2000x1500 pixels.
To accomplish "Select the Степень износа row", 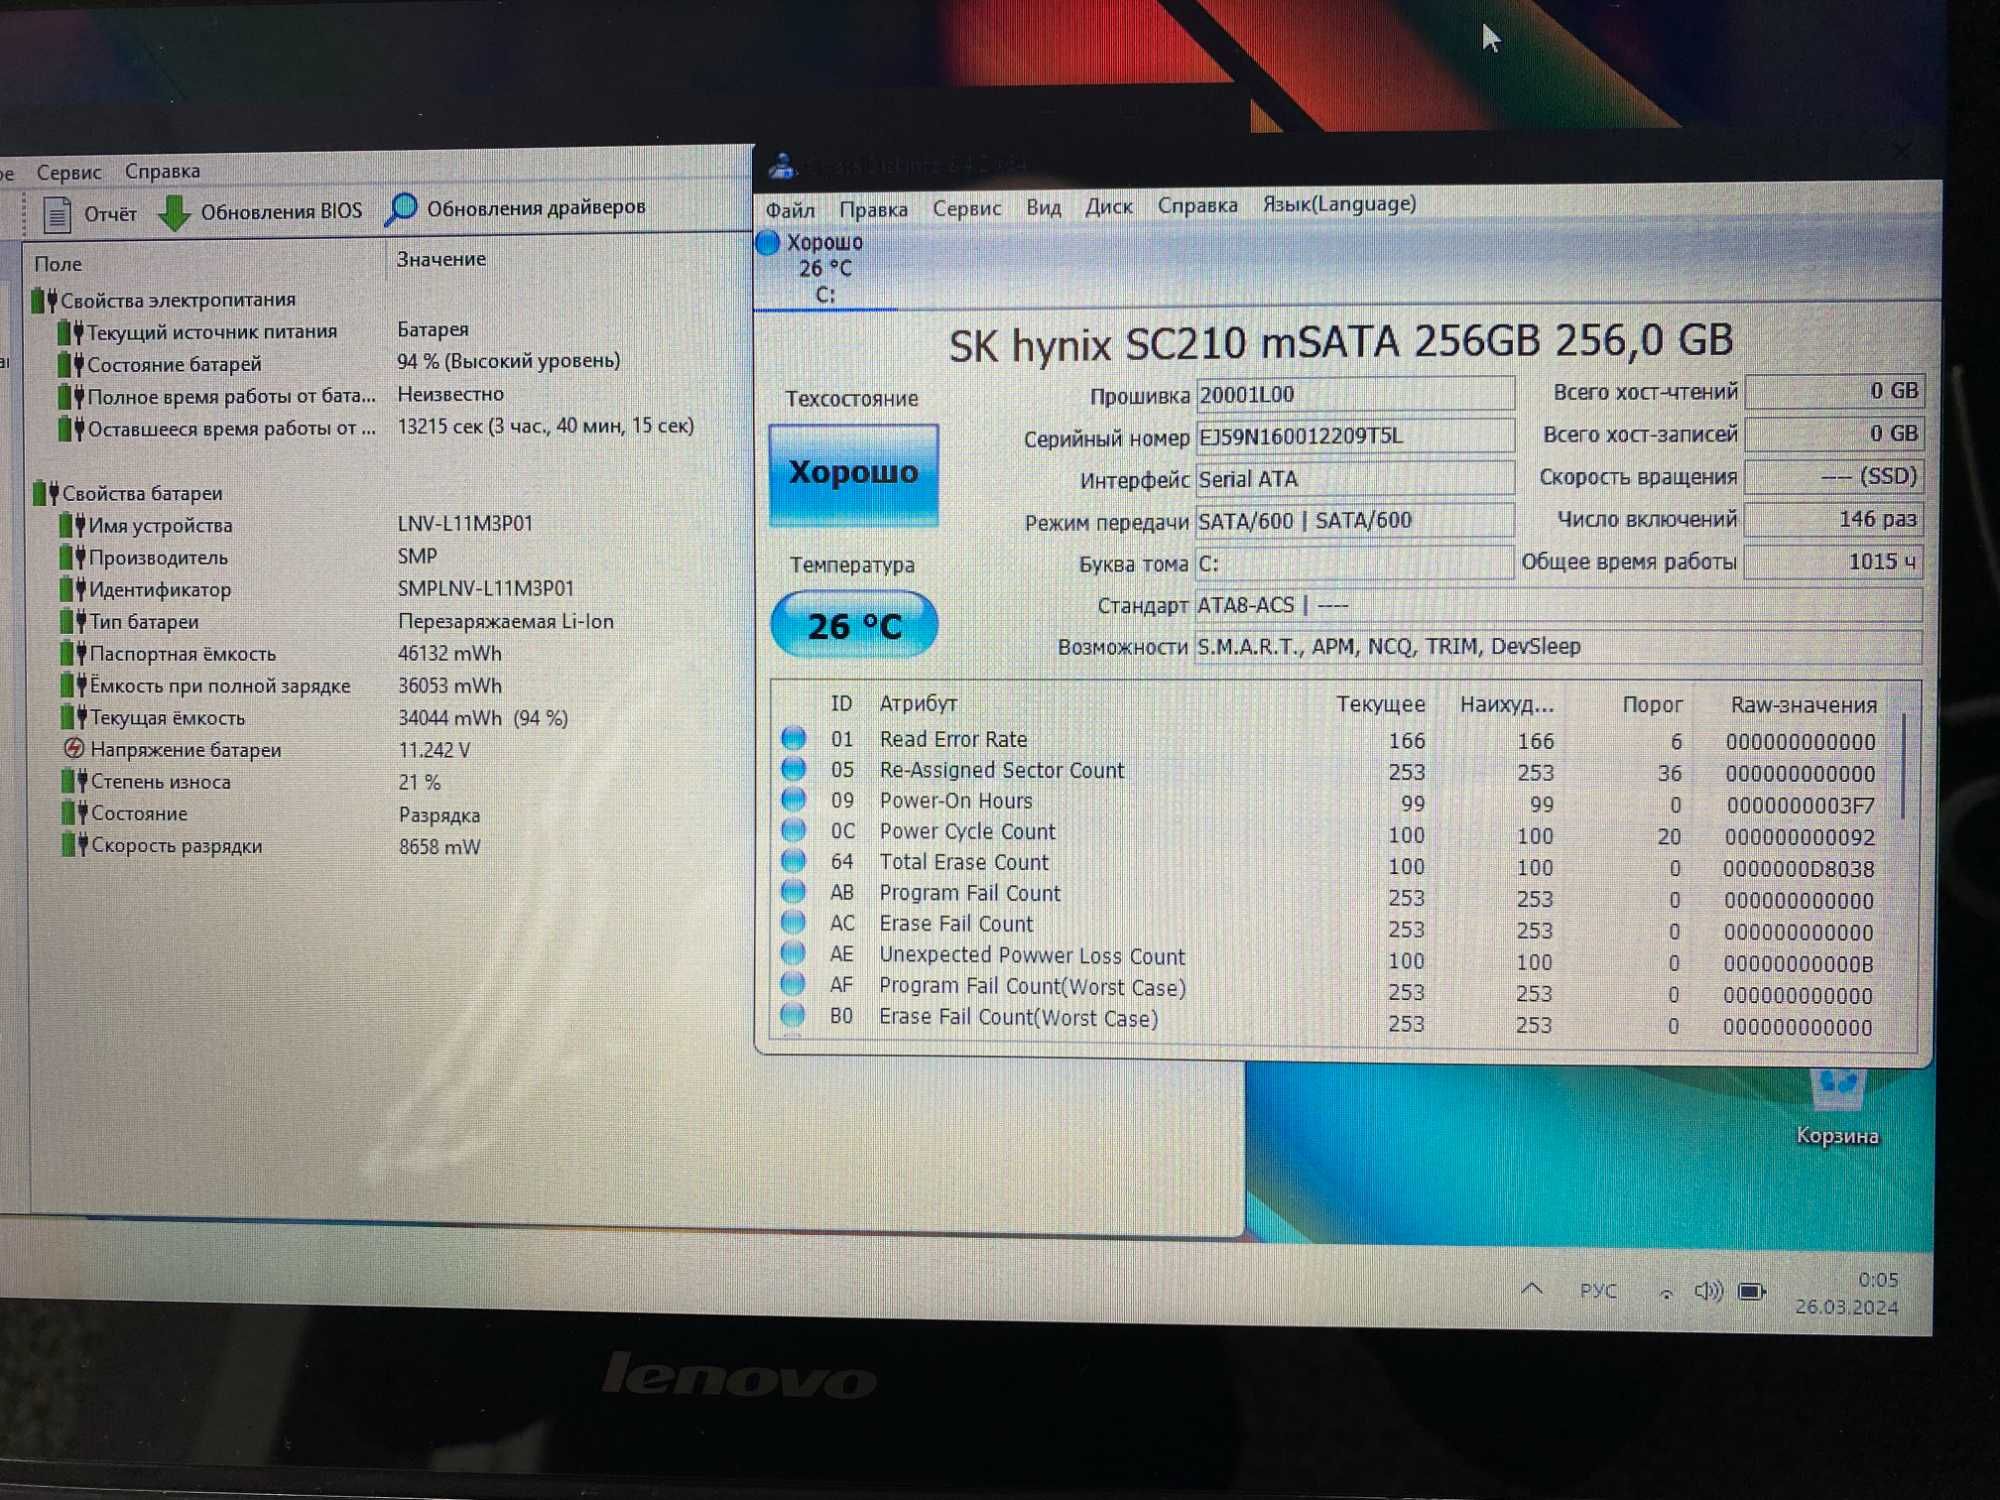I will click(x=390, y=781).
